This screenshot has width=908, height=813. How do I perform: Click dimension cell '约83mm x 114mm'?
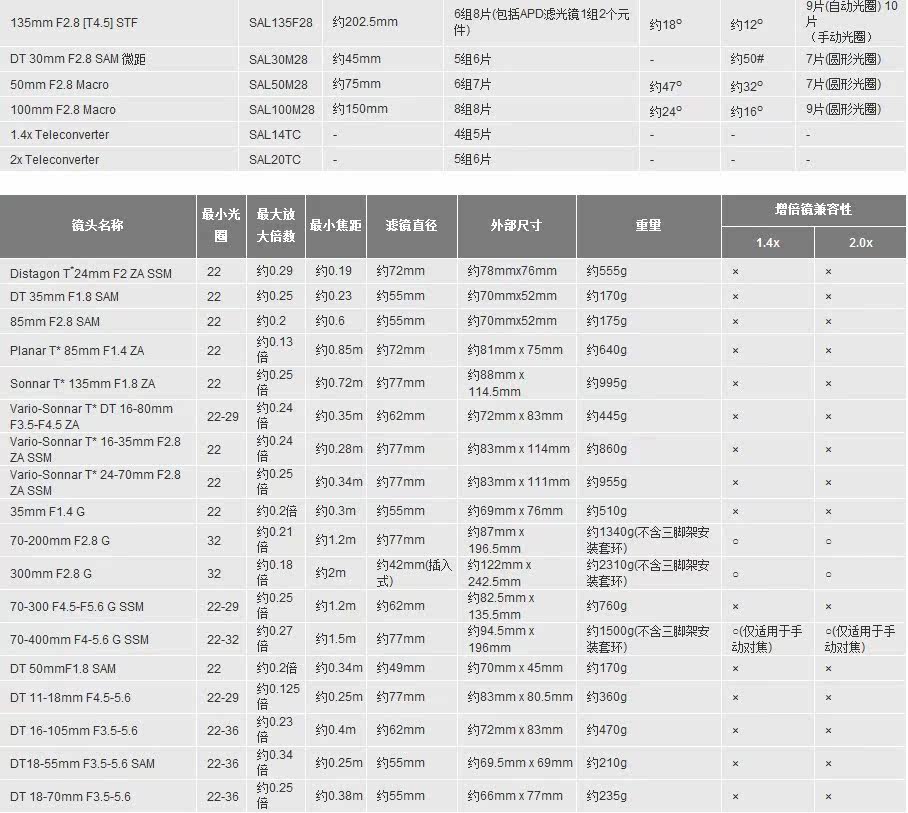coord(518,449)
